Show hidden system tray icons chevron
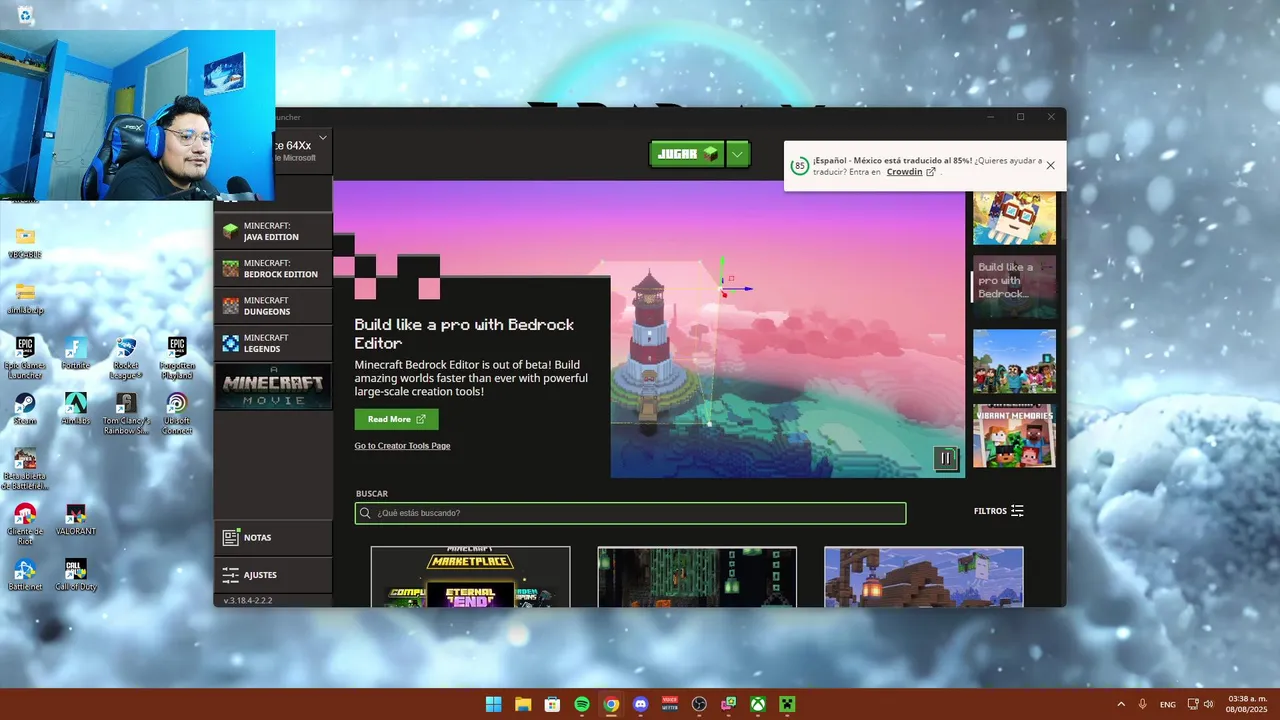This screenshot has height=720, width=1280. (x=1120, y=704)
